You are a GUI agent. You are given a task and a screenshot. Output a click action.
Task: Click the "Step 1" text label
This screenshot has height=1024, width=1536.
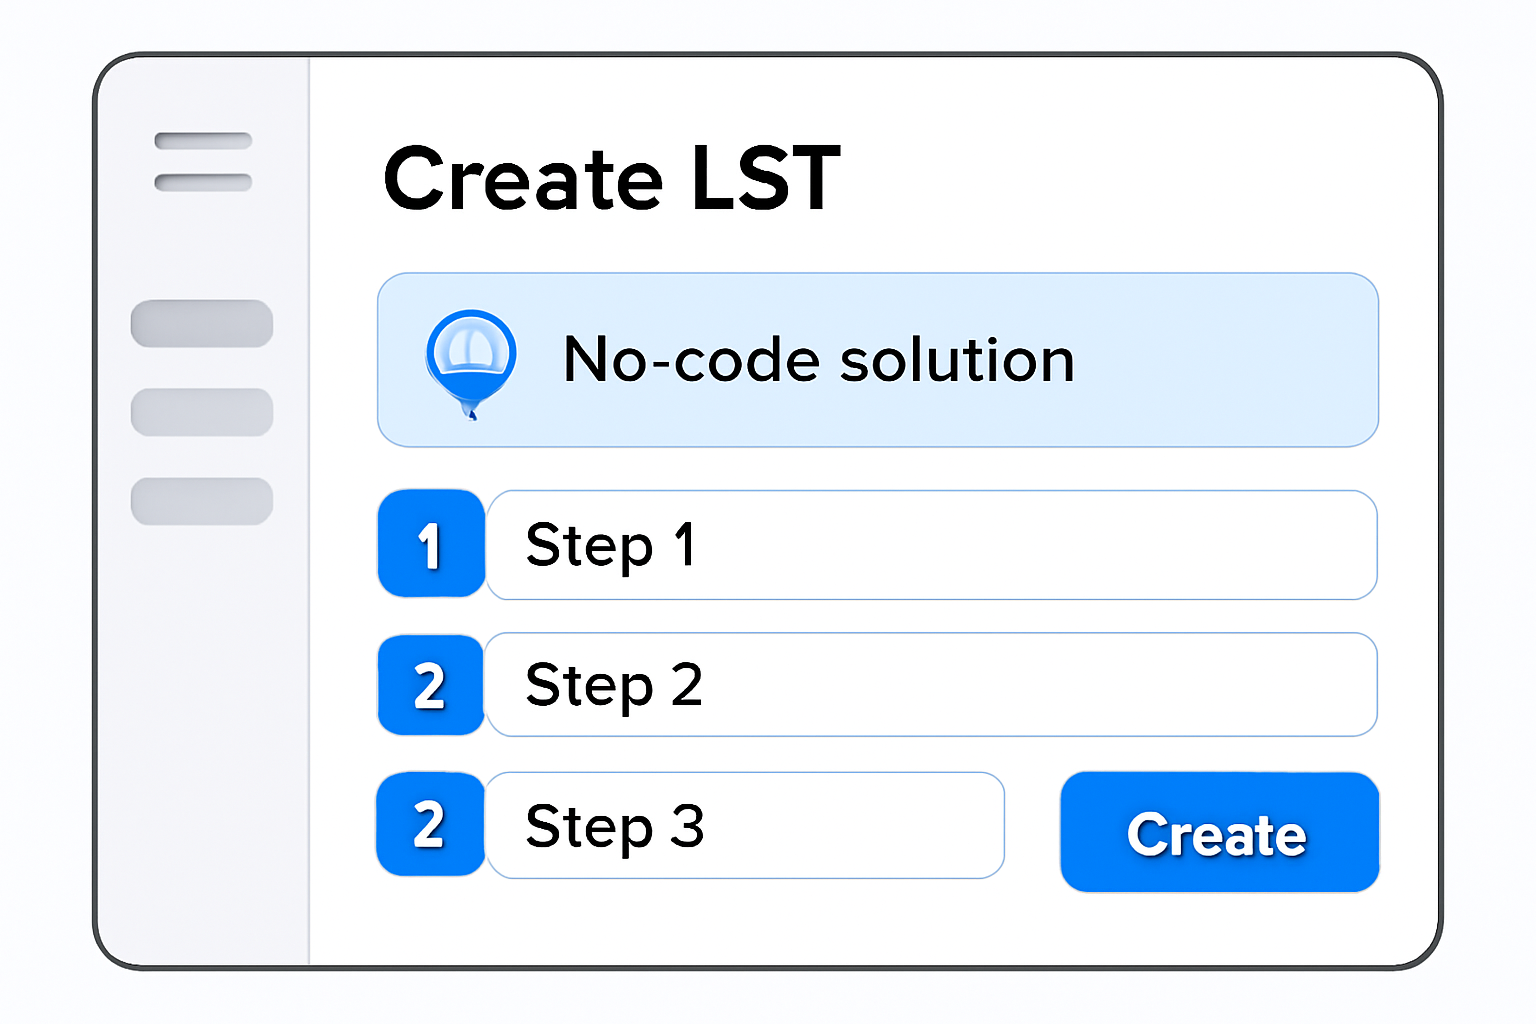[x=610, y=546]
